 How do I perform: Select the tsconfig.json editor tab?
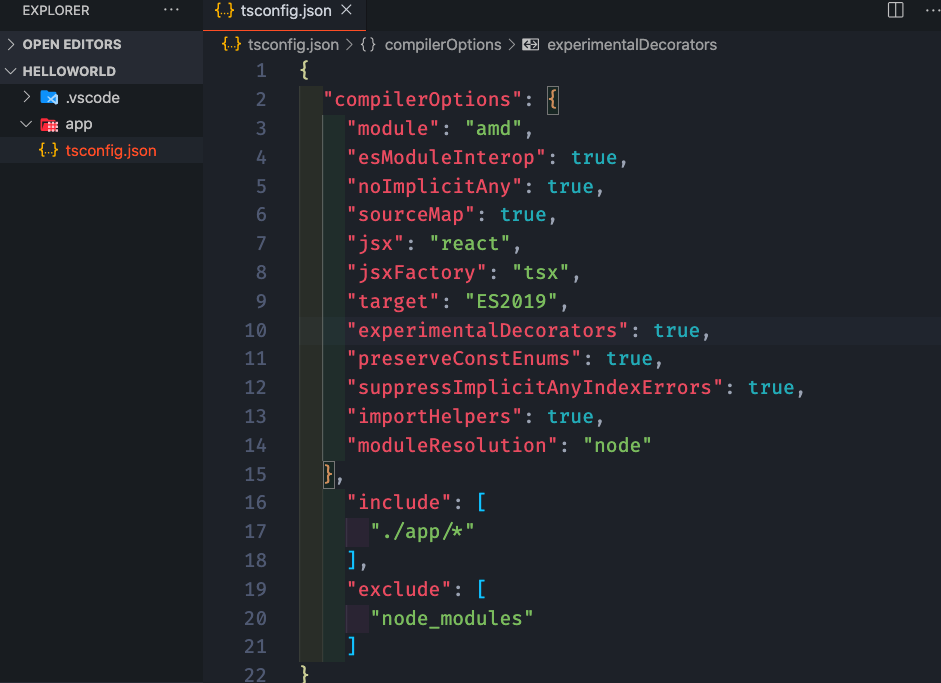(284, 14)
